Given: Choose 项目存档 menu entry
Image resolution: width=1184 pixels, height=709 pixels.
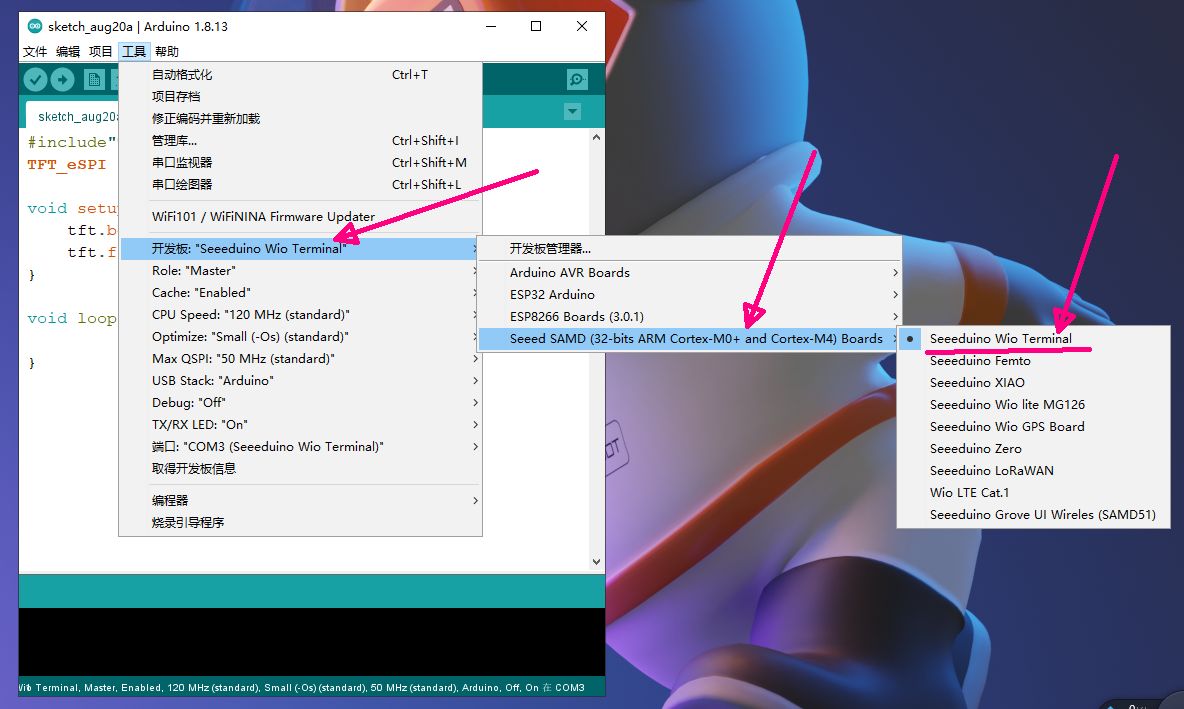Looking at the screenshot, I should tap(301, 97).
